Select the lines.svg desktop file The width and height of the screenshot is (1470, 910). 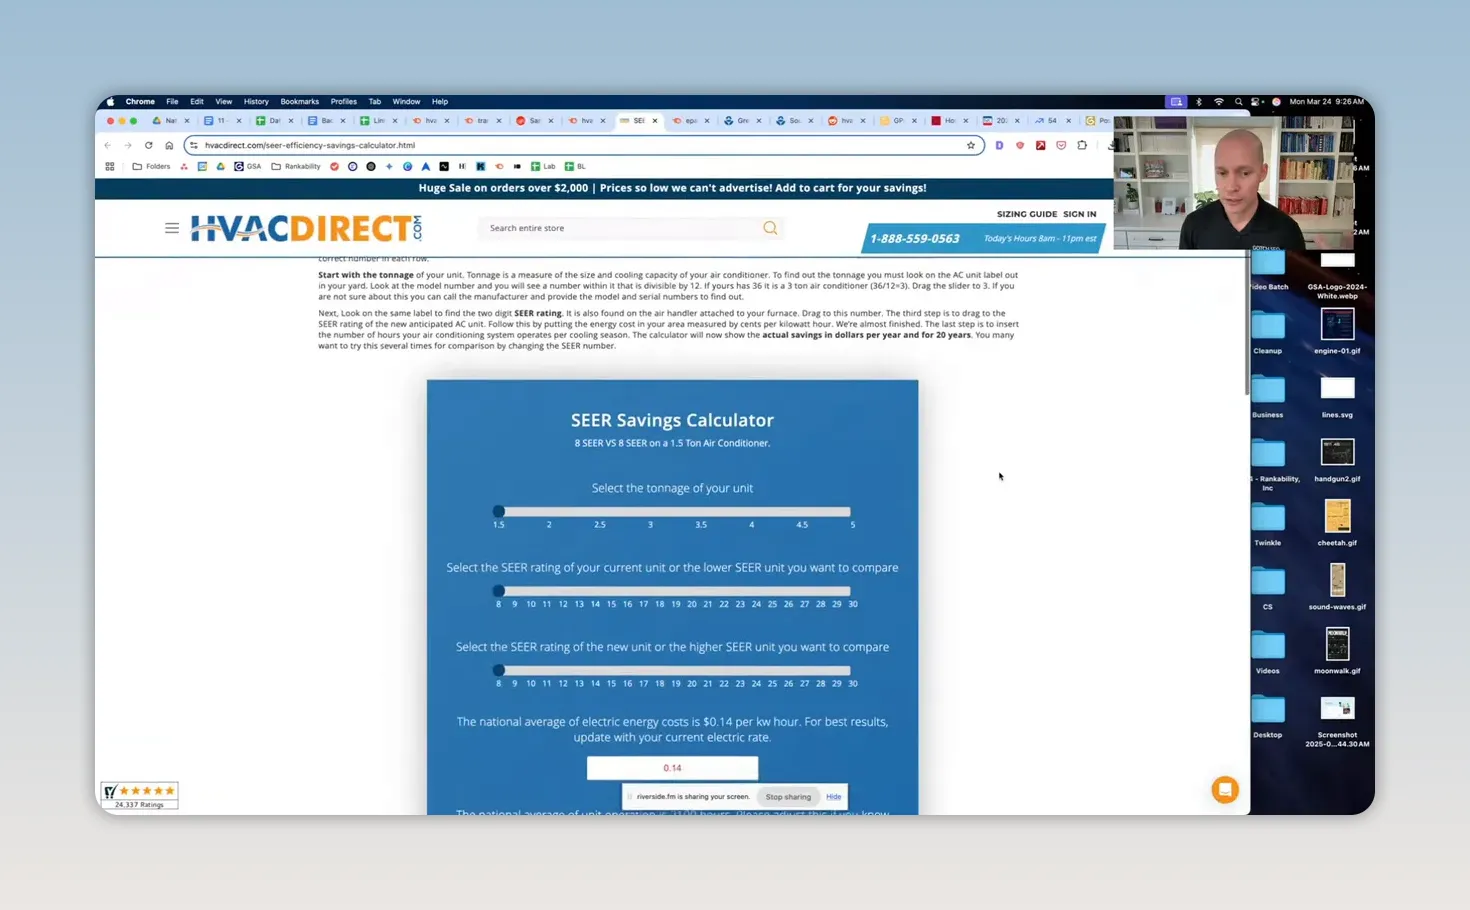(x=1337, y=388)
